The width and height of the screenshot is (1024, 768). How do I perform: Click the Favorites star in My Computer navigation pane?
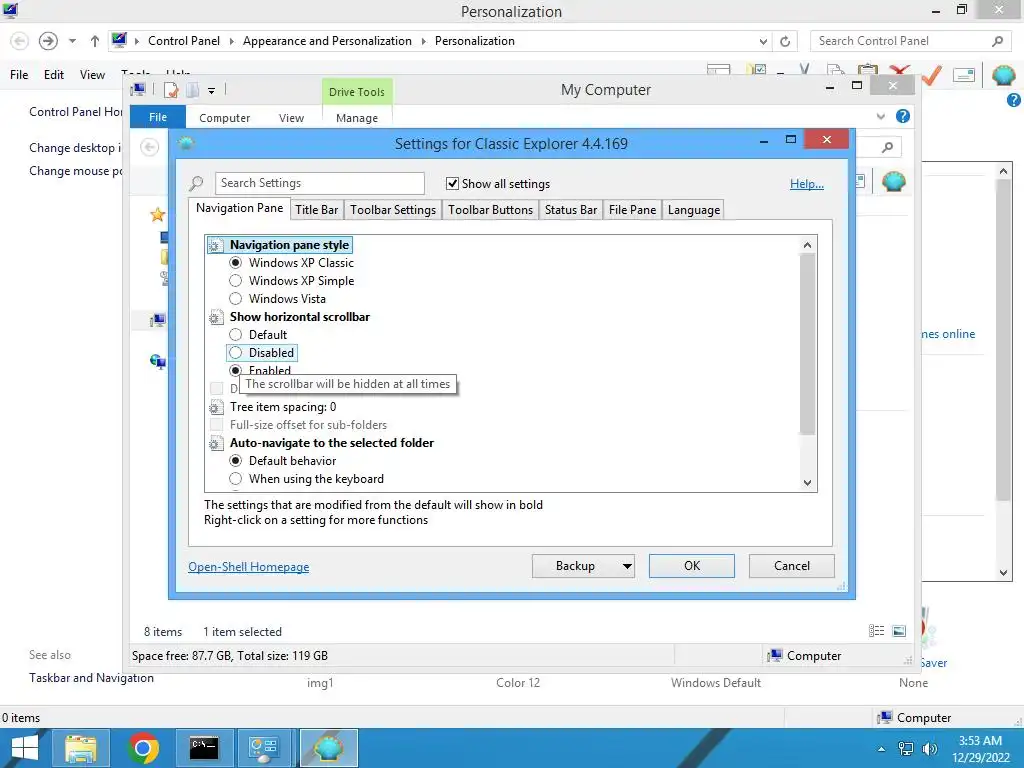tap(157, 214)
